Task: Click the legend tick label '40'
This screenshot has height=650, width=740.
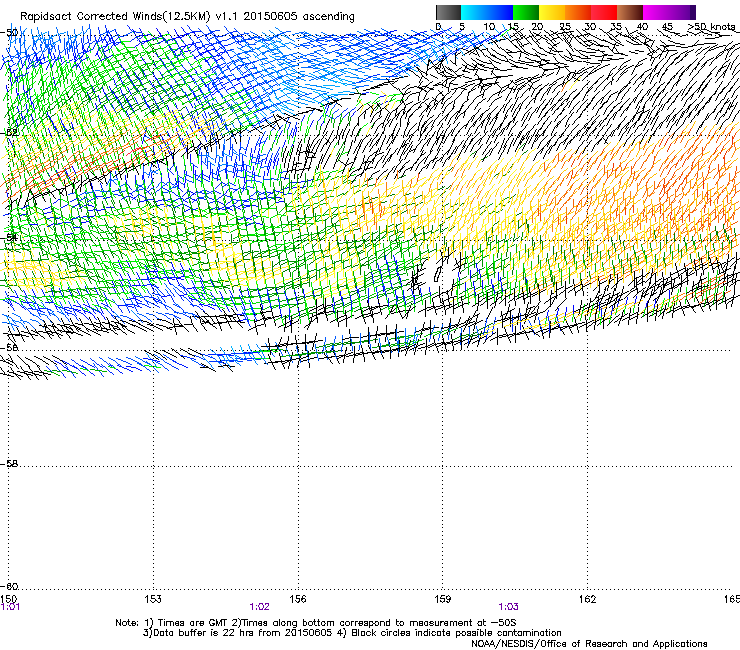Action: click(x=642, y=26)
